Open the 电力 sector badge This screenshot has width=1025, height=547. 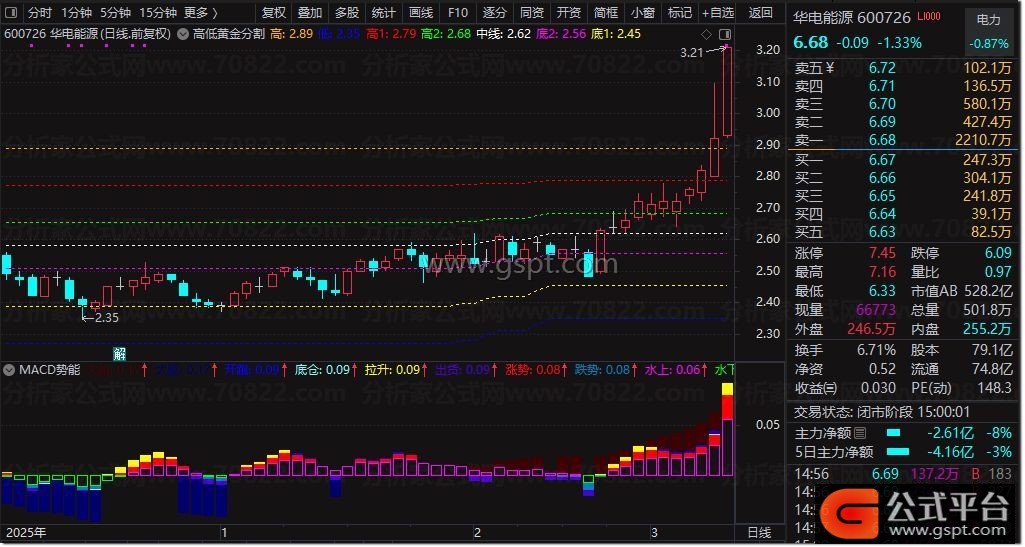(x=988, y=19)
